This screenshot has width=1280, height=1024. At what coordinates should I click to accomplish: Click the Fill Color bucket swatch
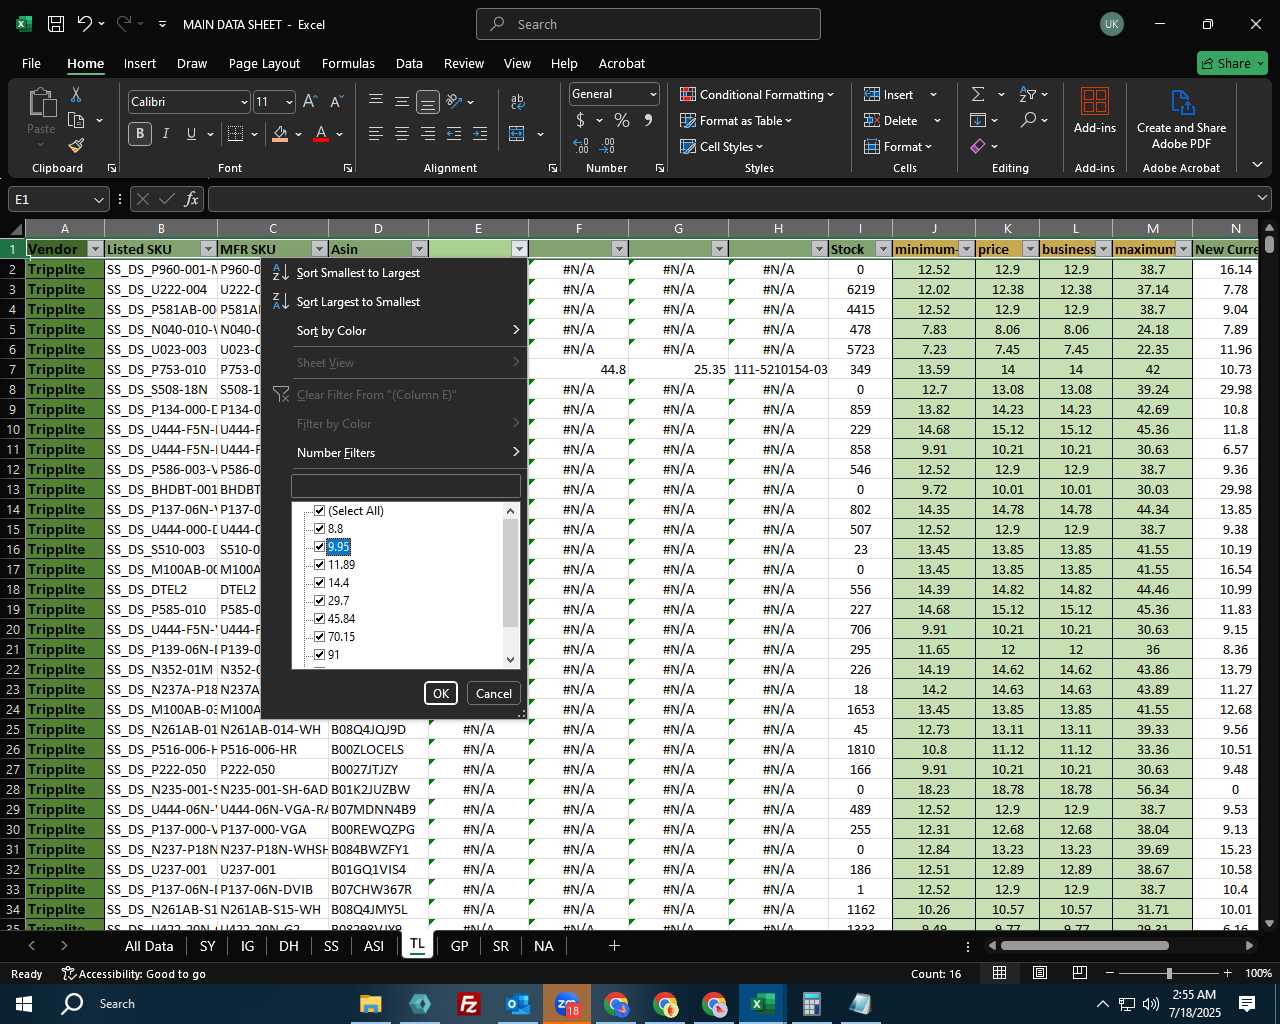tap(280, 133)
